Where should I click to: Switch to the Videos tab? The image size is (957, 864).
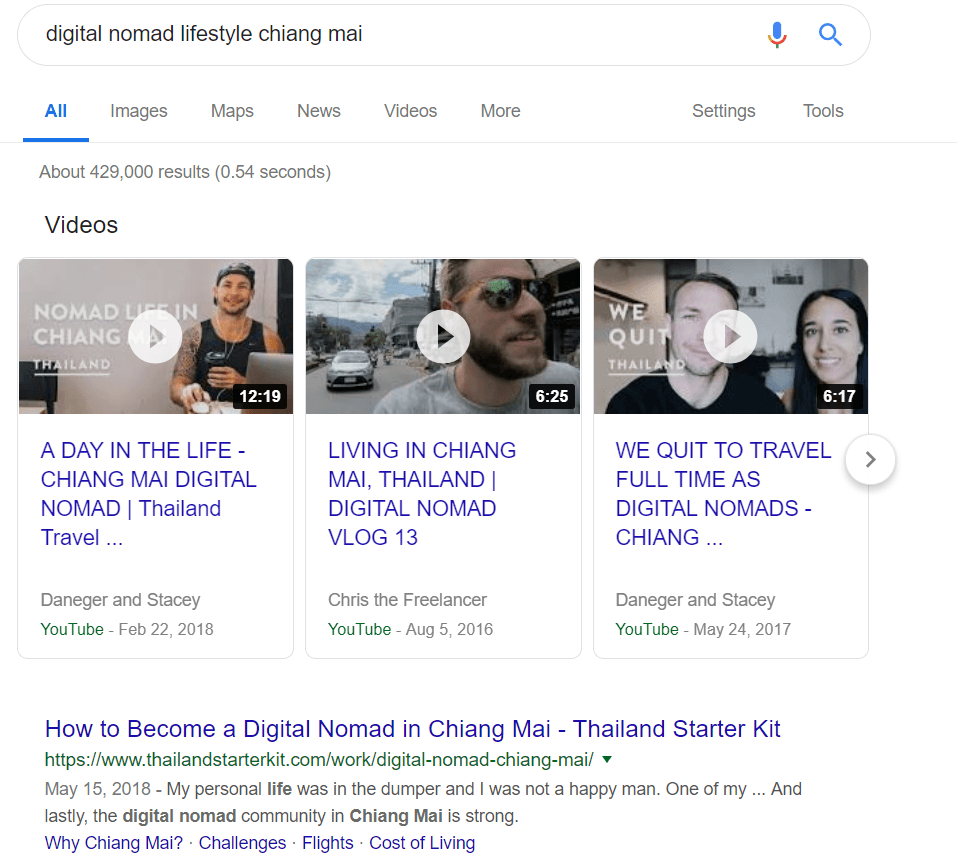coord(410,111)
